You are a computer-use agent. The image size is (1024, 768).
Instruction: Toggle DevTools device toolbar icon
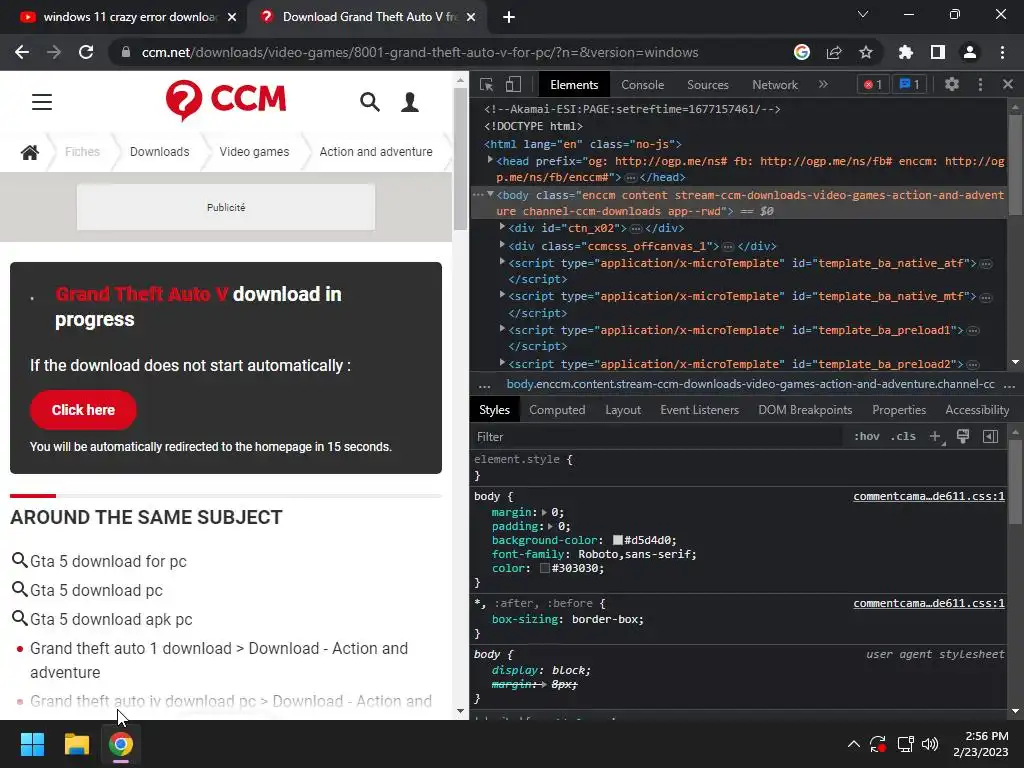coord(513,84)
